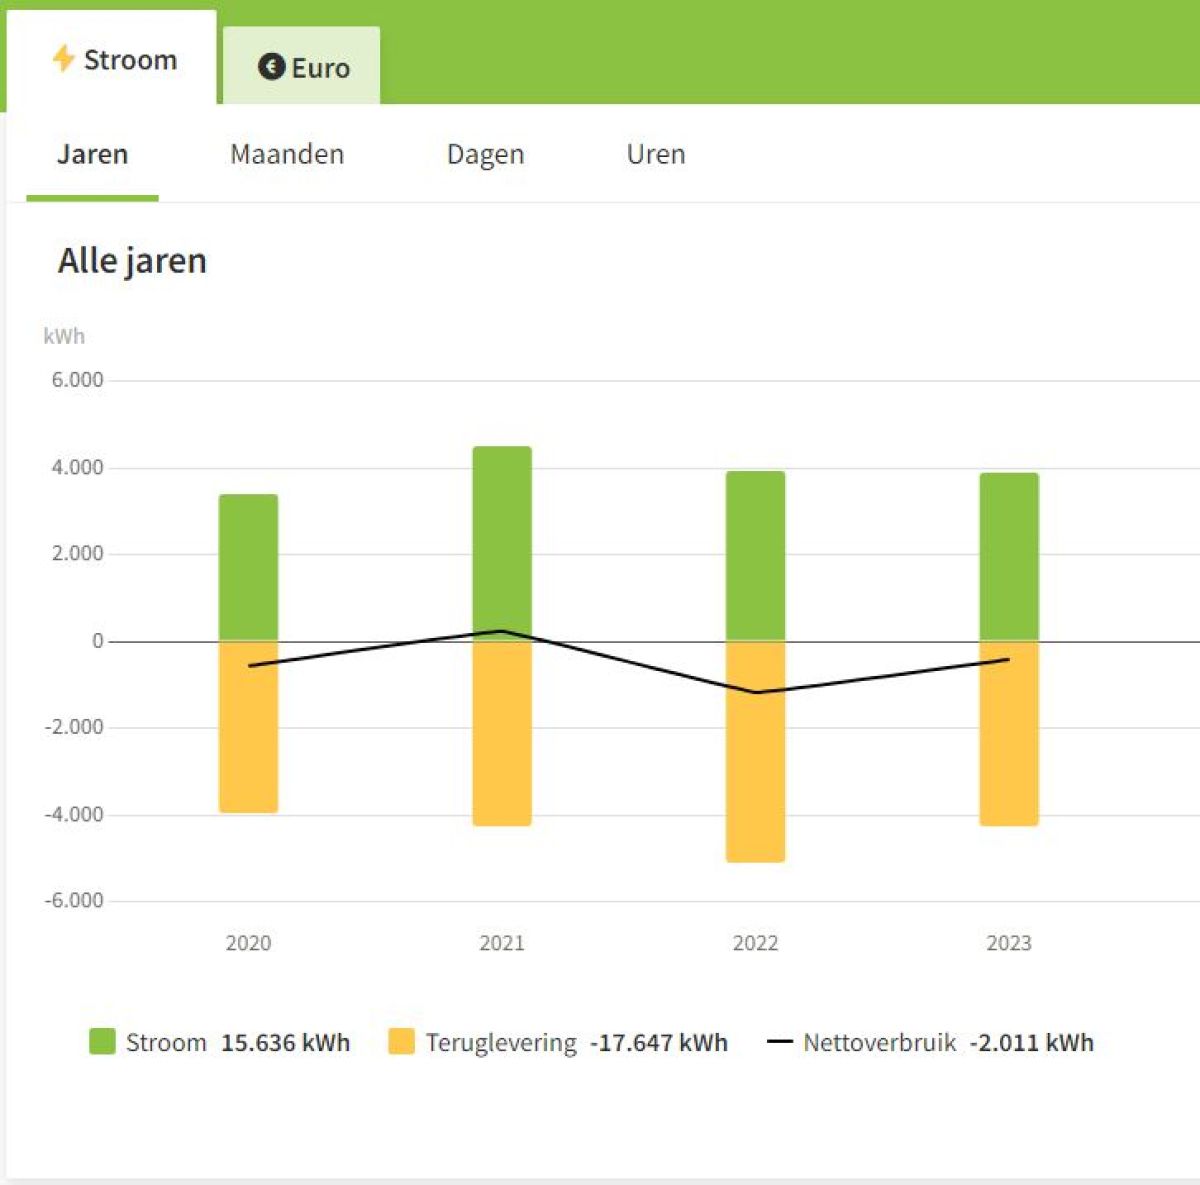Toggle the Nettoverbruik series via legend label
This screenshot has height=1185, width=1200.
tap(879, 1043)
